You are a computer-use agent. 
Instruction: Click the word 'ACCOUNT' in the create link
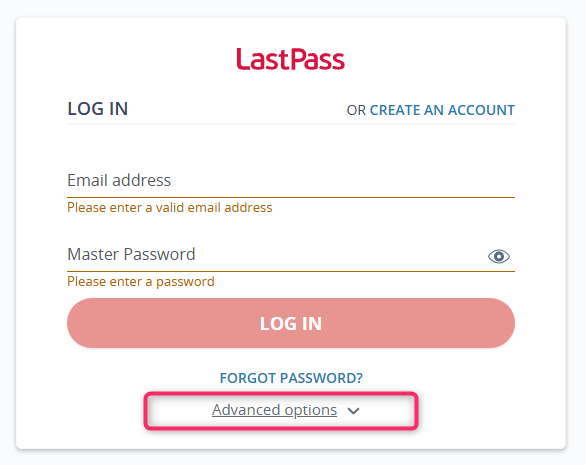(481, 110)
